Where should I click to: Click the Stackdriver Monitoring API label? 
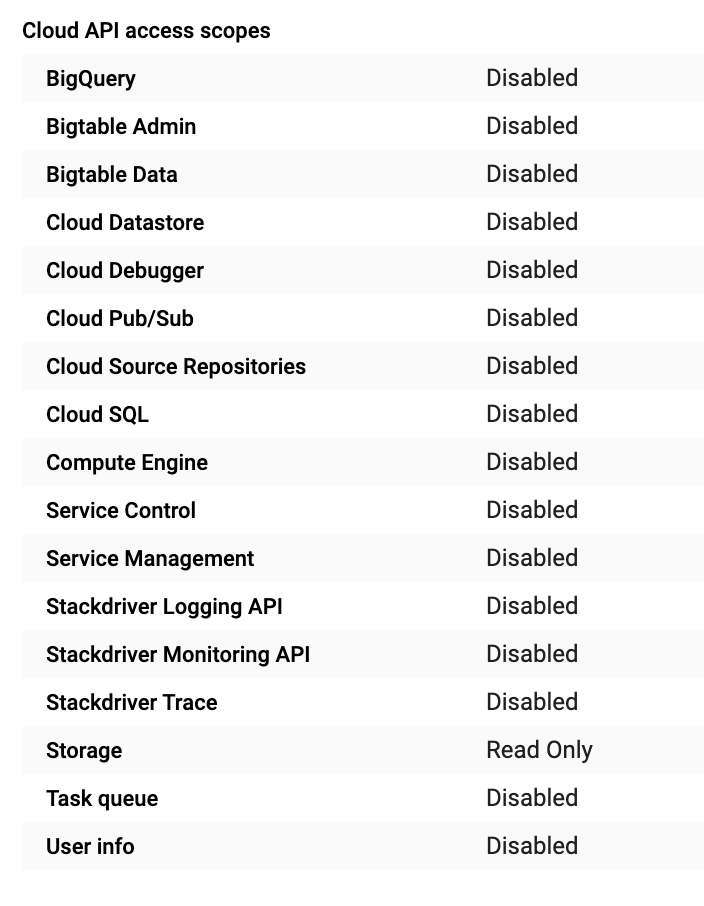point(178,654)
